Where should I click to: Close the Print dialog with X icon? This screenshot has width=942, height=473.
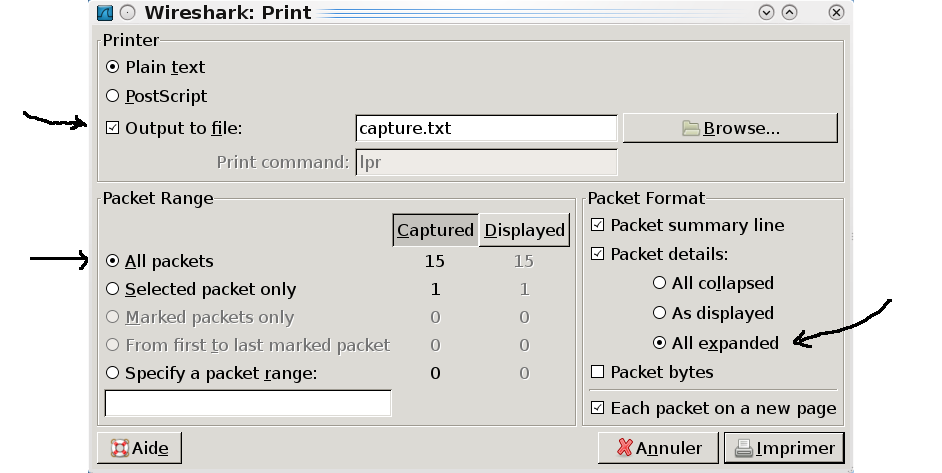(836, 12)
